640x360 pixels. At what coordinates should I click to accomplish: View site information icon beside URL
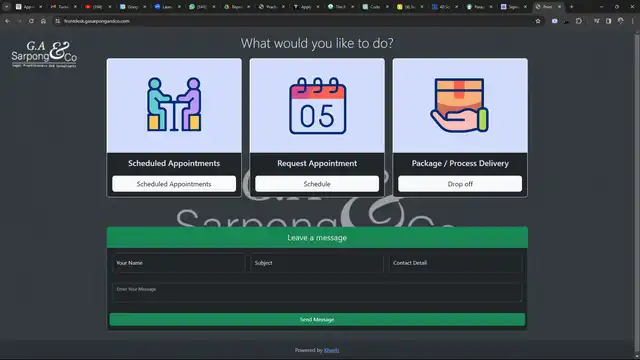pos(58,21)
